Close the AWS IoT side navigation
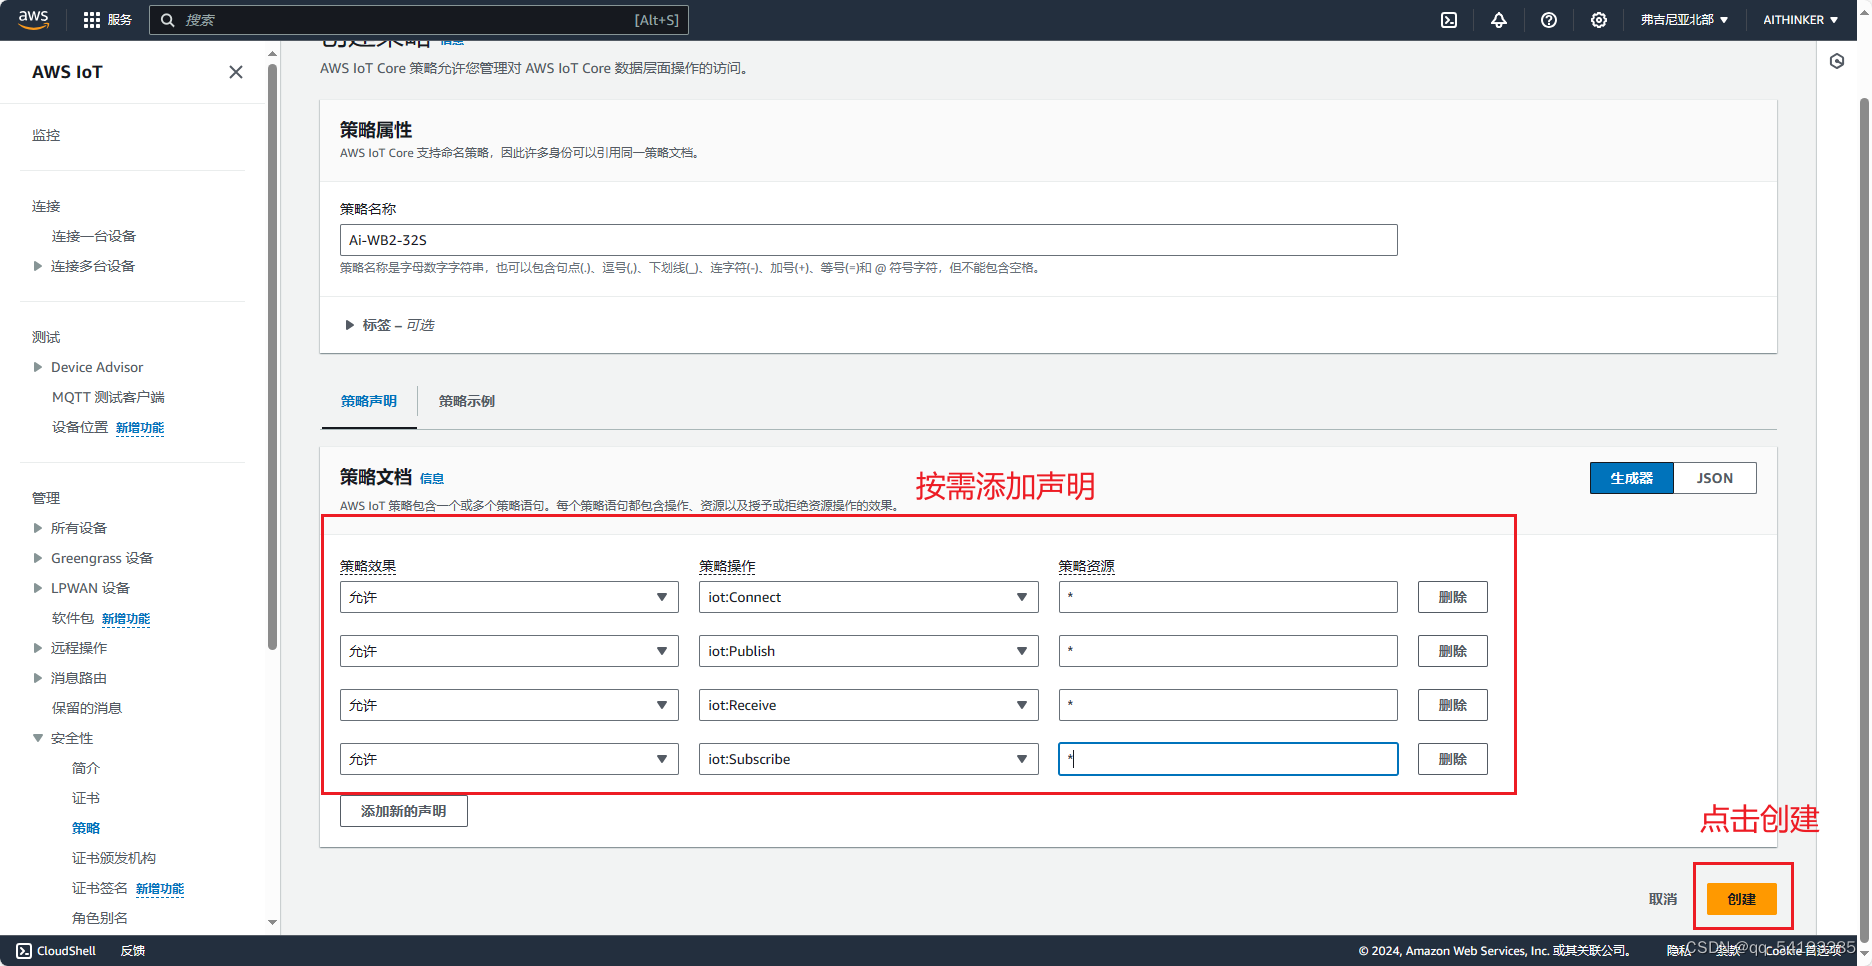 pyautogui.click(x=236, y=72)
